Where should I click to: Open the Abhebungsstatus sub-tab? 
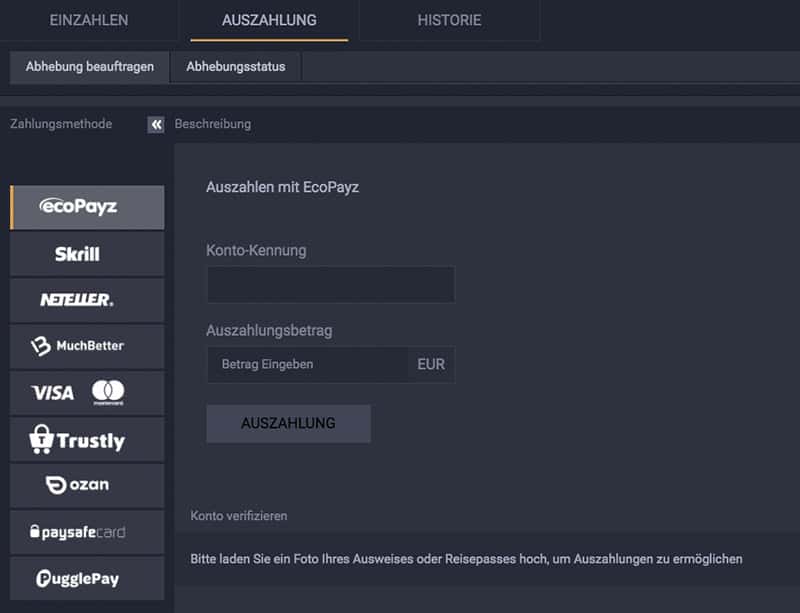236,67
